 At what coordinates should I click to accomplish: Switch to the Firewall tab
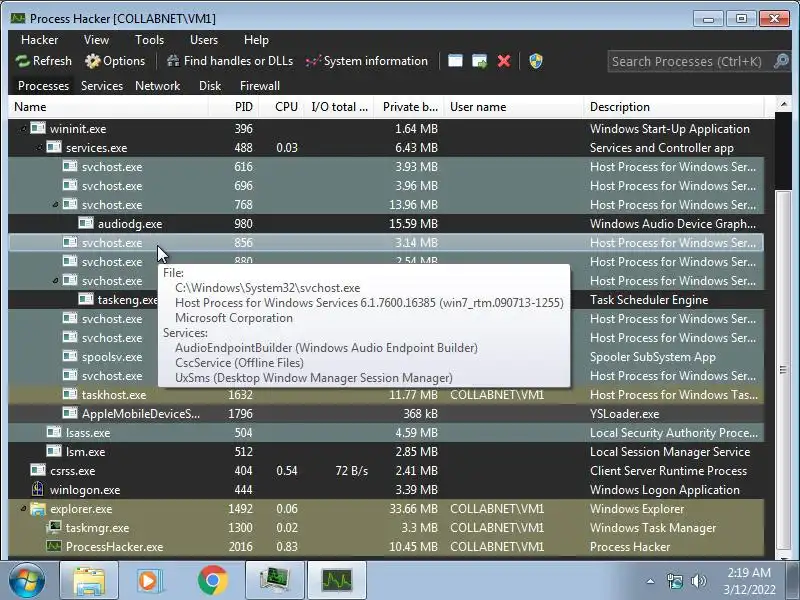[x=260, y=86]
